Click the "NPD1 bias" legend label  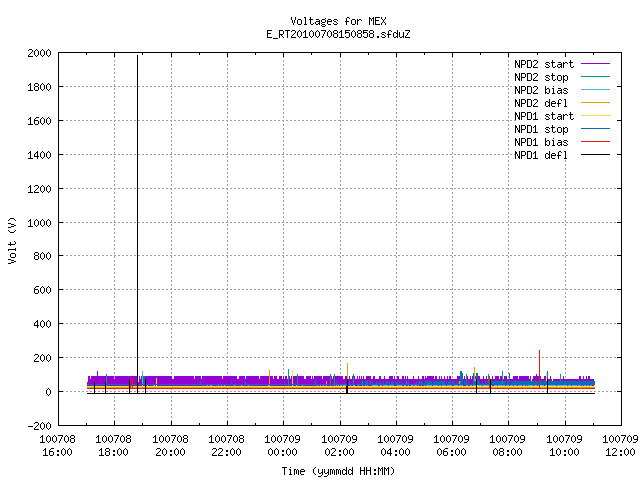tap(541, 142)
